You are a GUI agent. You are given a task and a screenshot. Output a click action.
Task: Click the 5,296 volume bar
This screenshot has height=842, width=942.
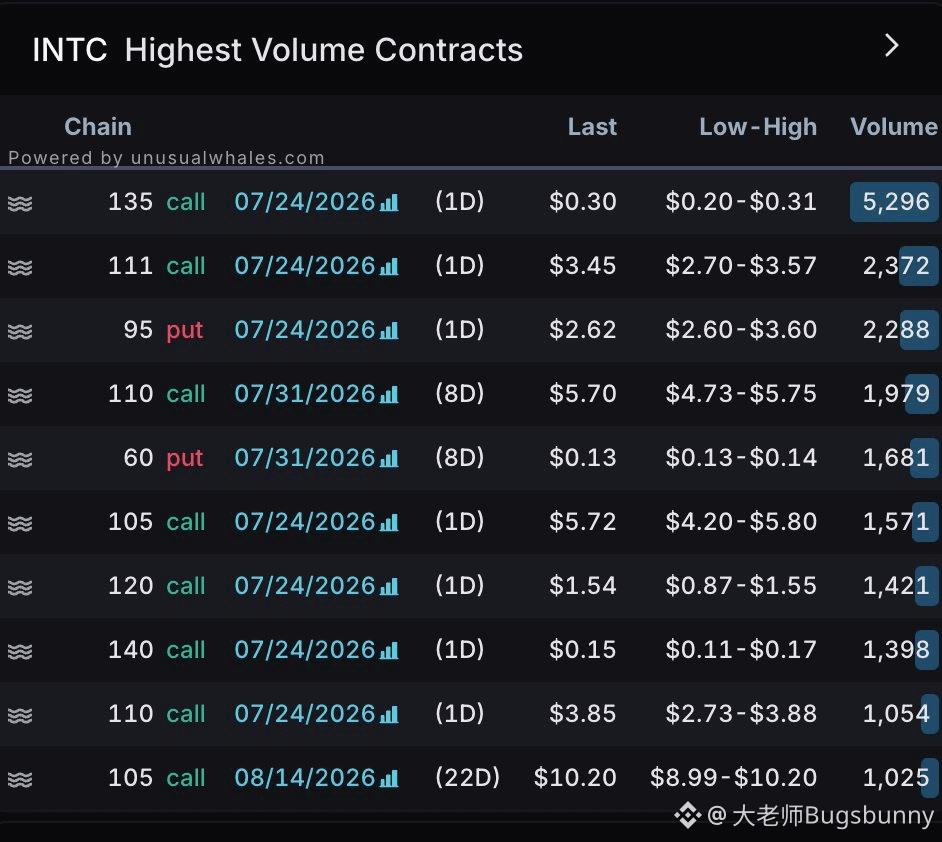[x=894, y=202]
